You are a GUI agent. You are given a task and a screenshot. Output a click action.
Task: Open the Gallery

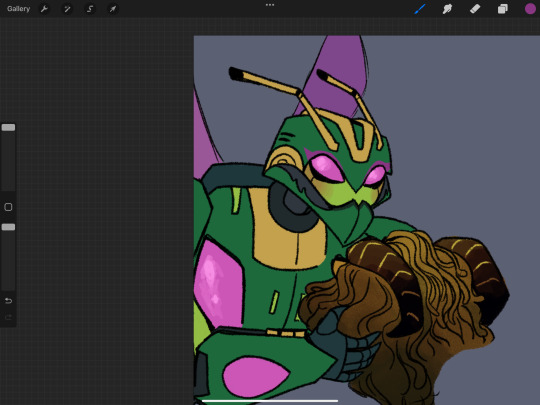(x=18, y=9)
